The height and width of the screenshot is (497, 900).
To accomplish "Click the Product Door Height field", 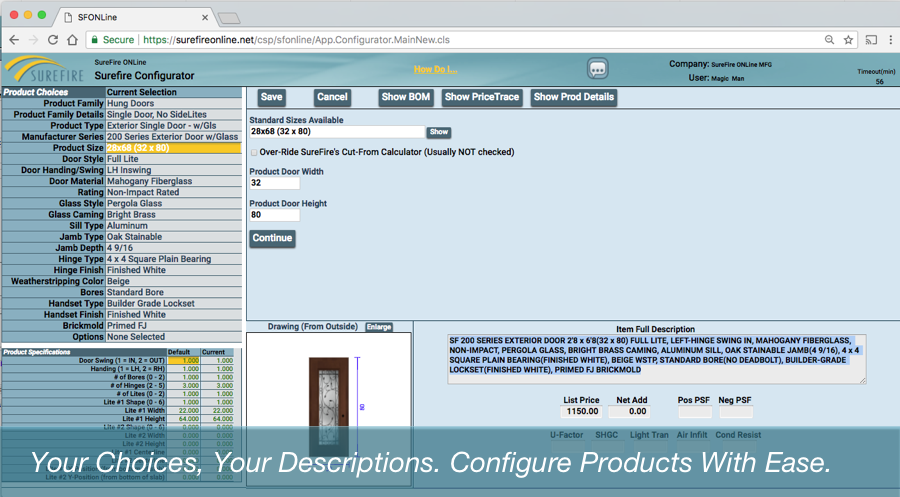I will click(274, 215).
